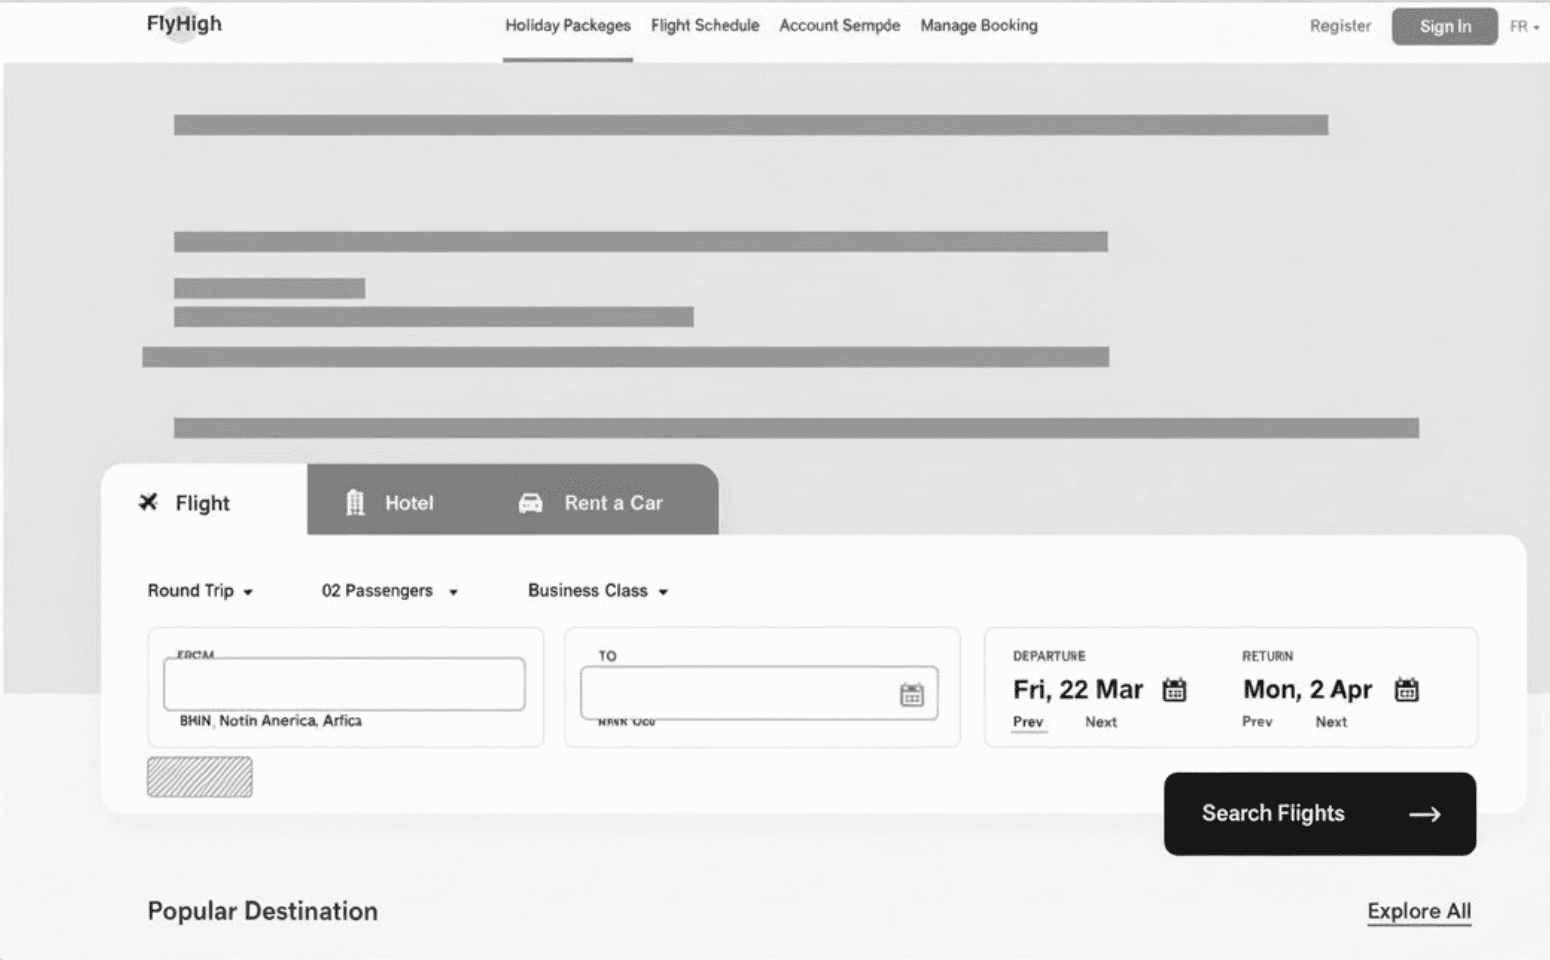Viewport: 1550px width, 960px height.
Task: Open the 02 Passengers dropdown
Action: pyautogui.click(x=389, y=591)
